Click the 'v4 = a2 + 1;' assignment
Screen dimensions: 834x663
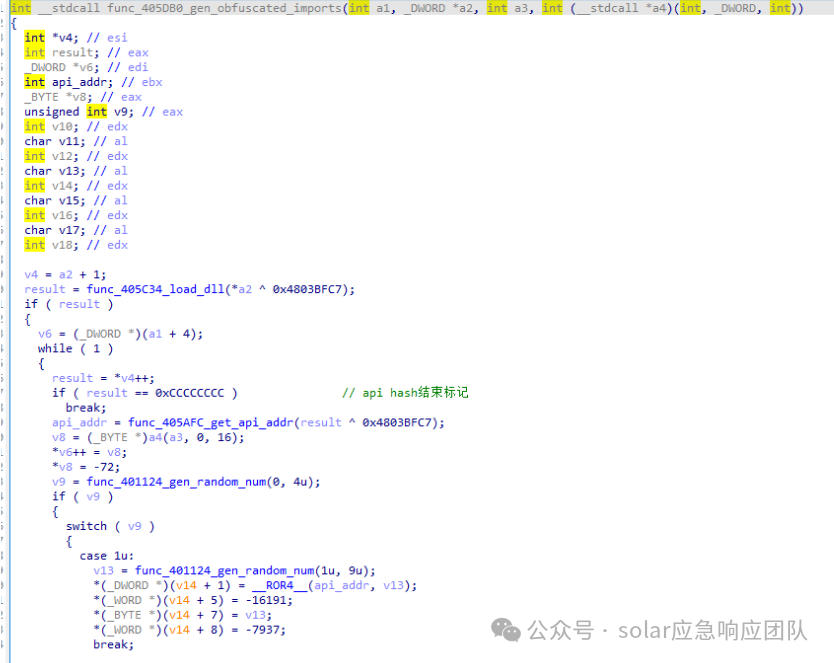click(65, 275)
